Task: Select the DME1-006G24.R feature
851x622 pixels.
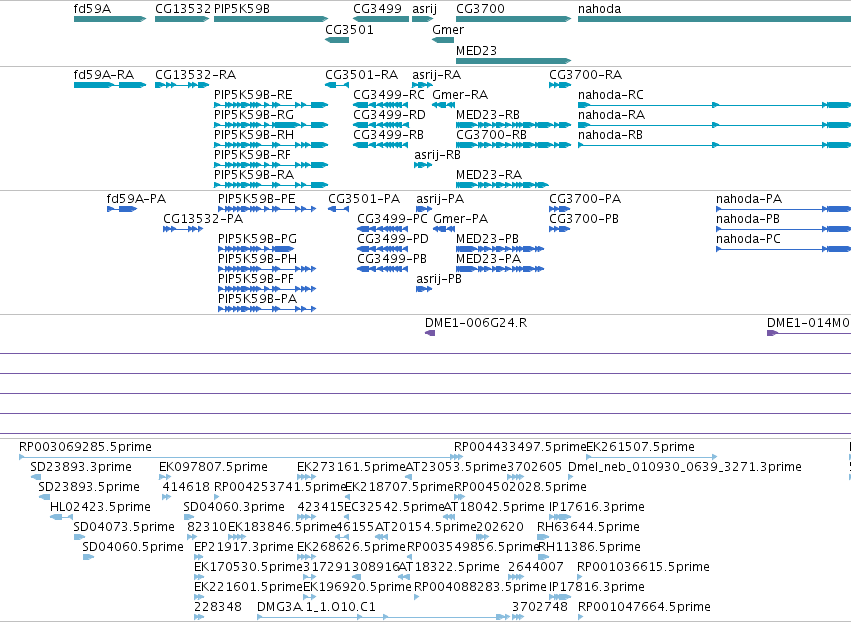Action: (476, 322)
